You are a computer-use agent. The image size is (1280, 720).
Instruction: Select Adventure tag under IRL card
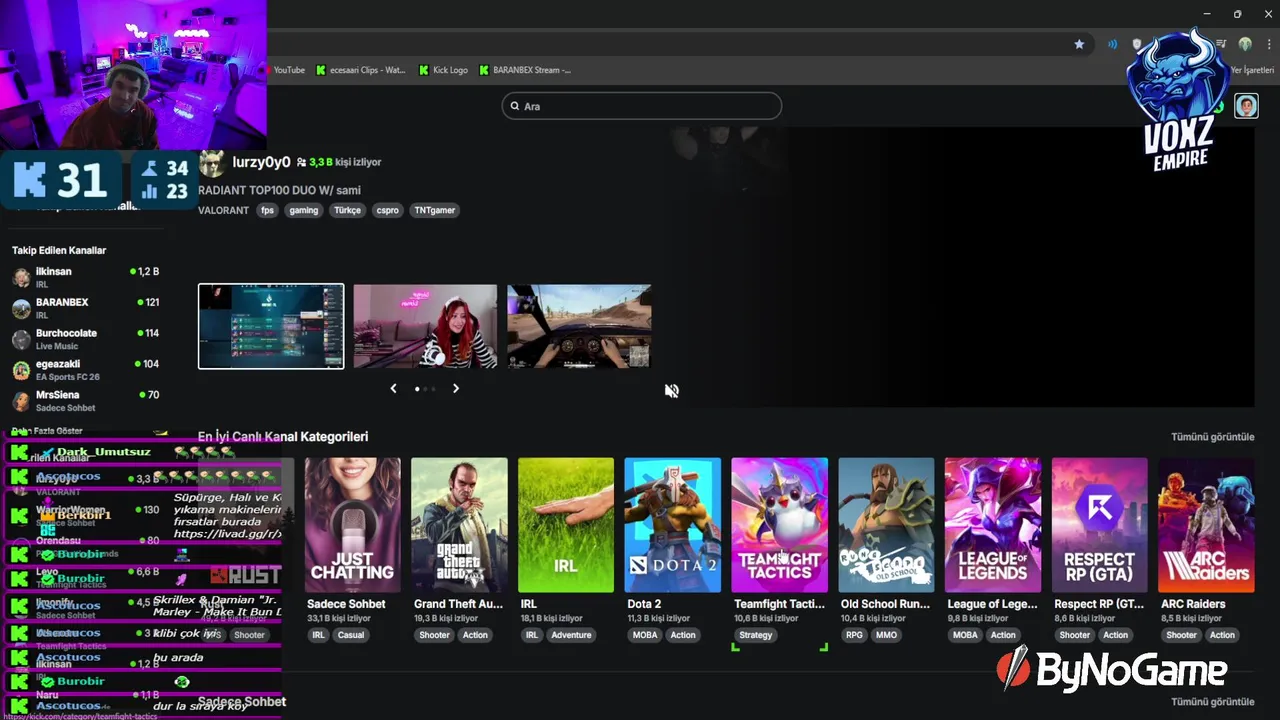point(571,635)
